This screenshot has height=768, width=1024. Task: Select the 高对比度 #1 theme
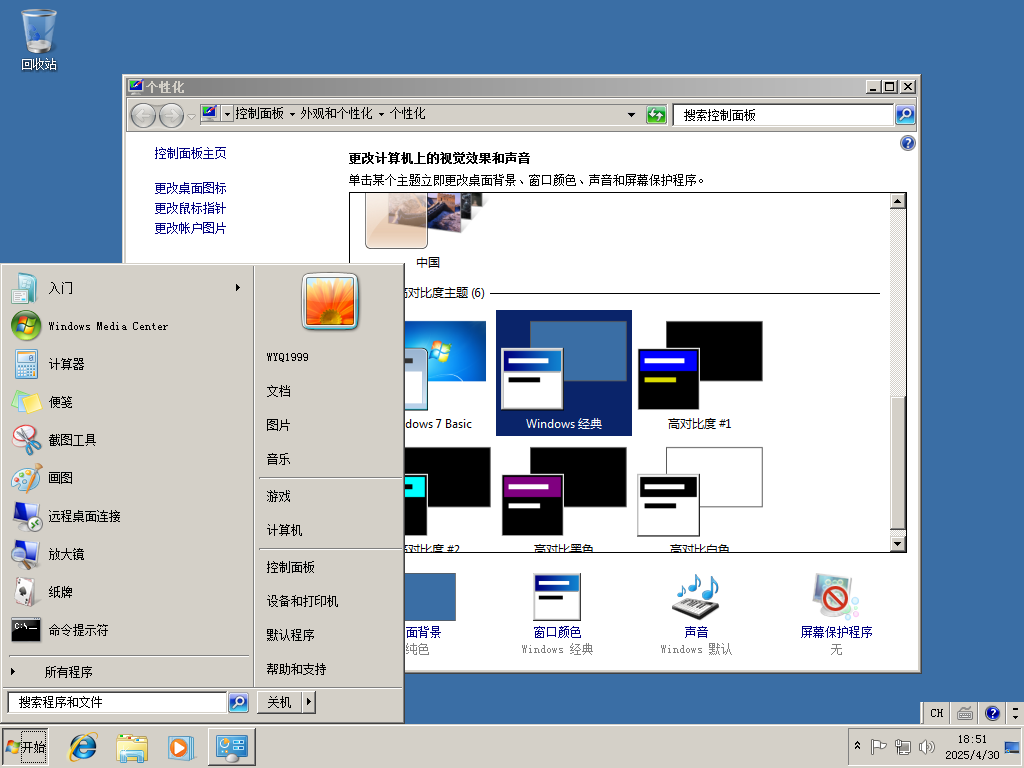point(699,373)
